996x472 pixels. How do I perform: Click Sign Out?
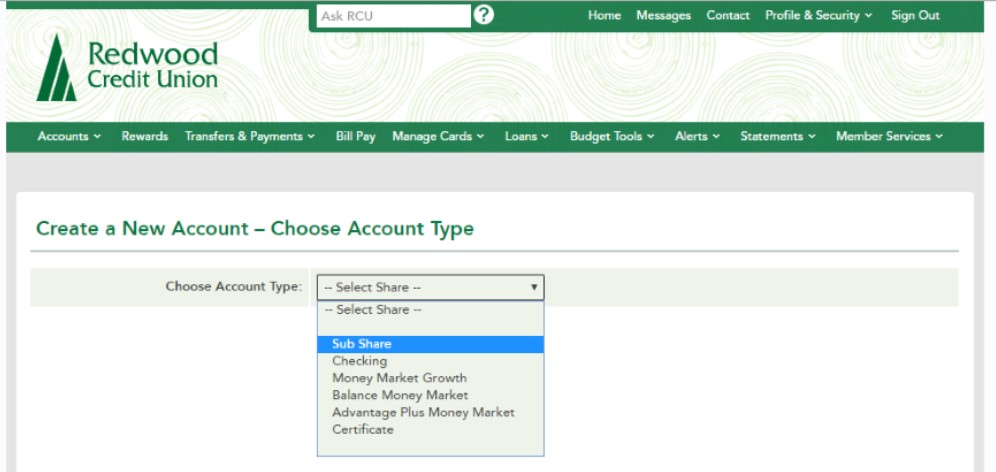pyautogui.click(x=915, y=15)
